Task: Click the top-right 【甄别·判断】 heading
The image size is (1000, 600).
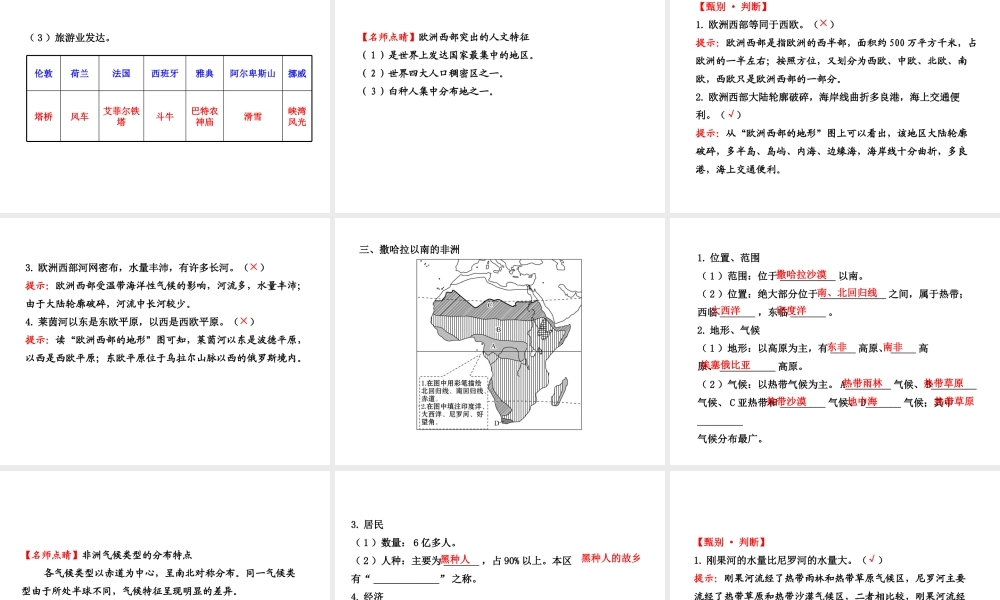Action: (733, 6)
